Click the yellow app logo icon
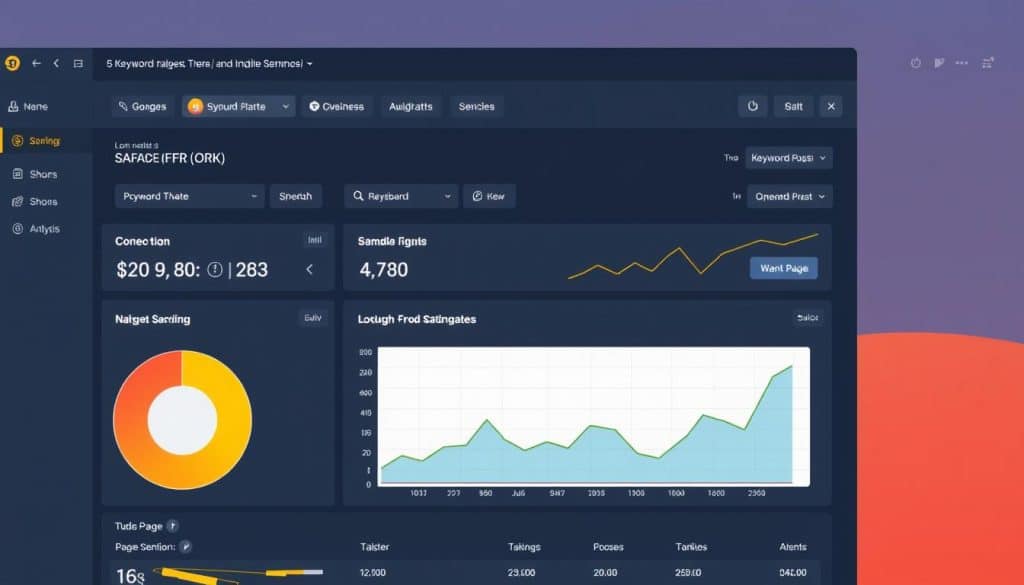1024x585 pixels. [x=12, y=63]
